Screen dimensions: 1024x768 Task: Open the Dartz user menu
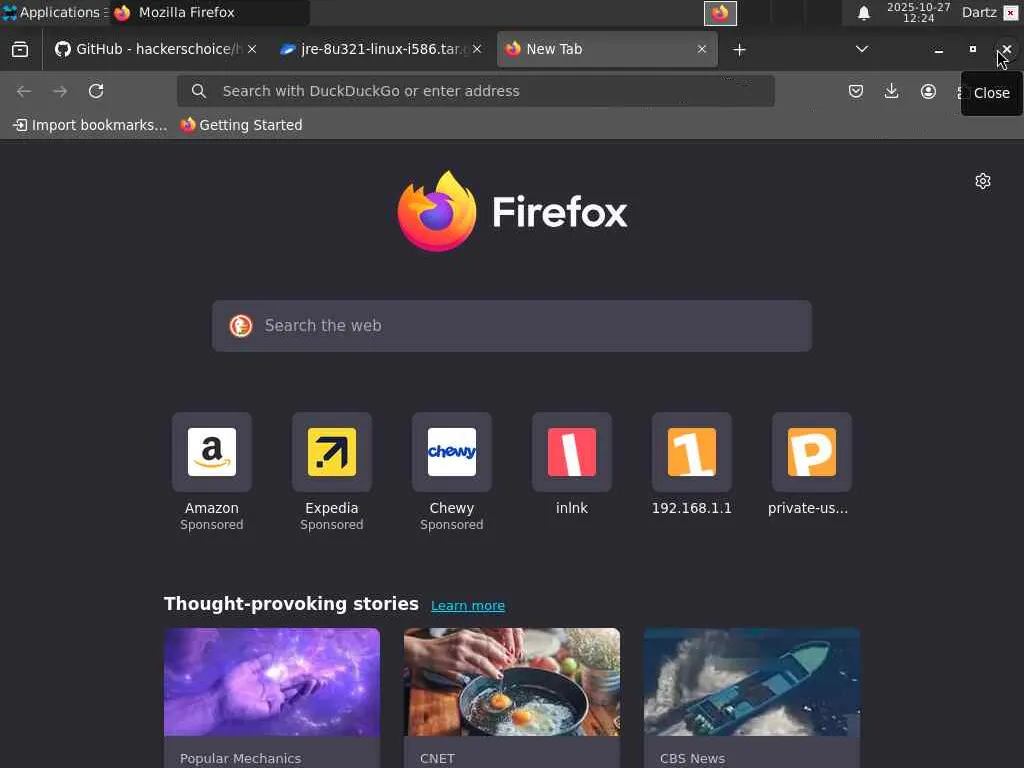[979, 12]
